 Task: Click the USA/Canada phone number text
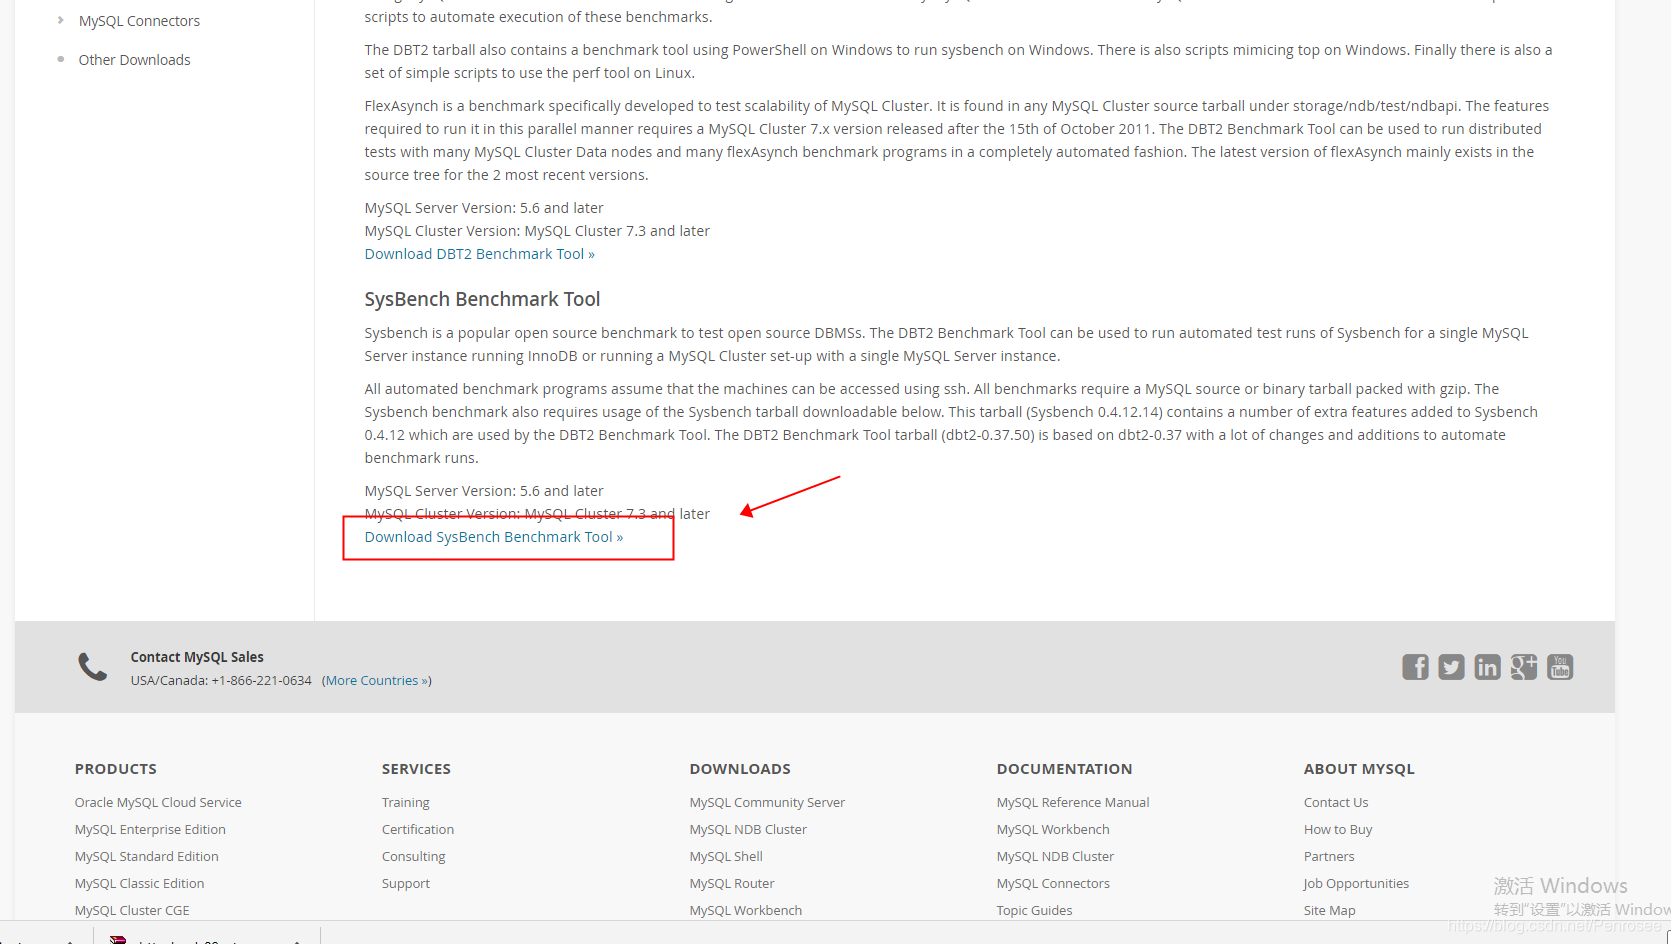pyautogui.click(x=221, y=681)
